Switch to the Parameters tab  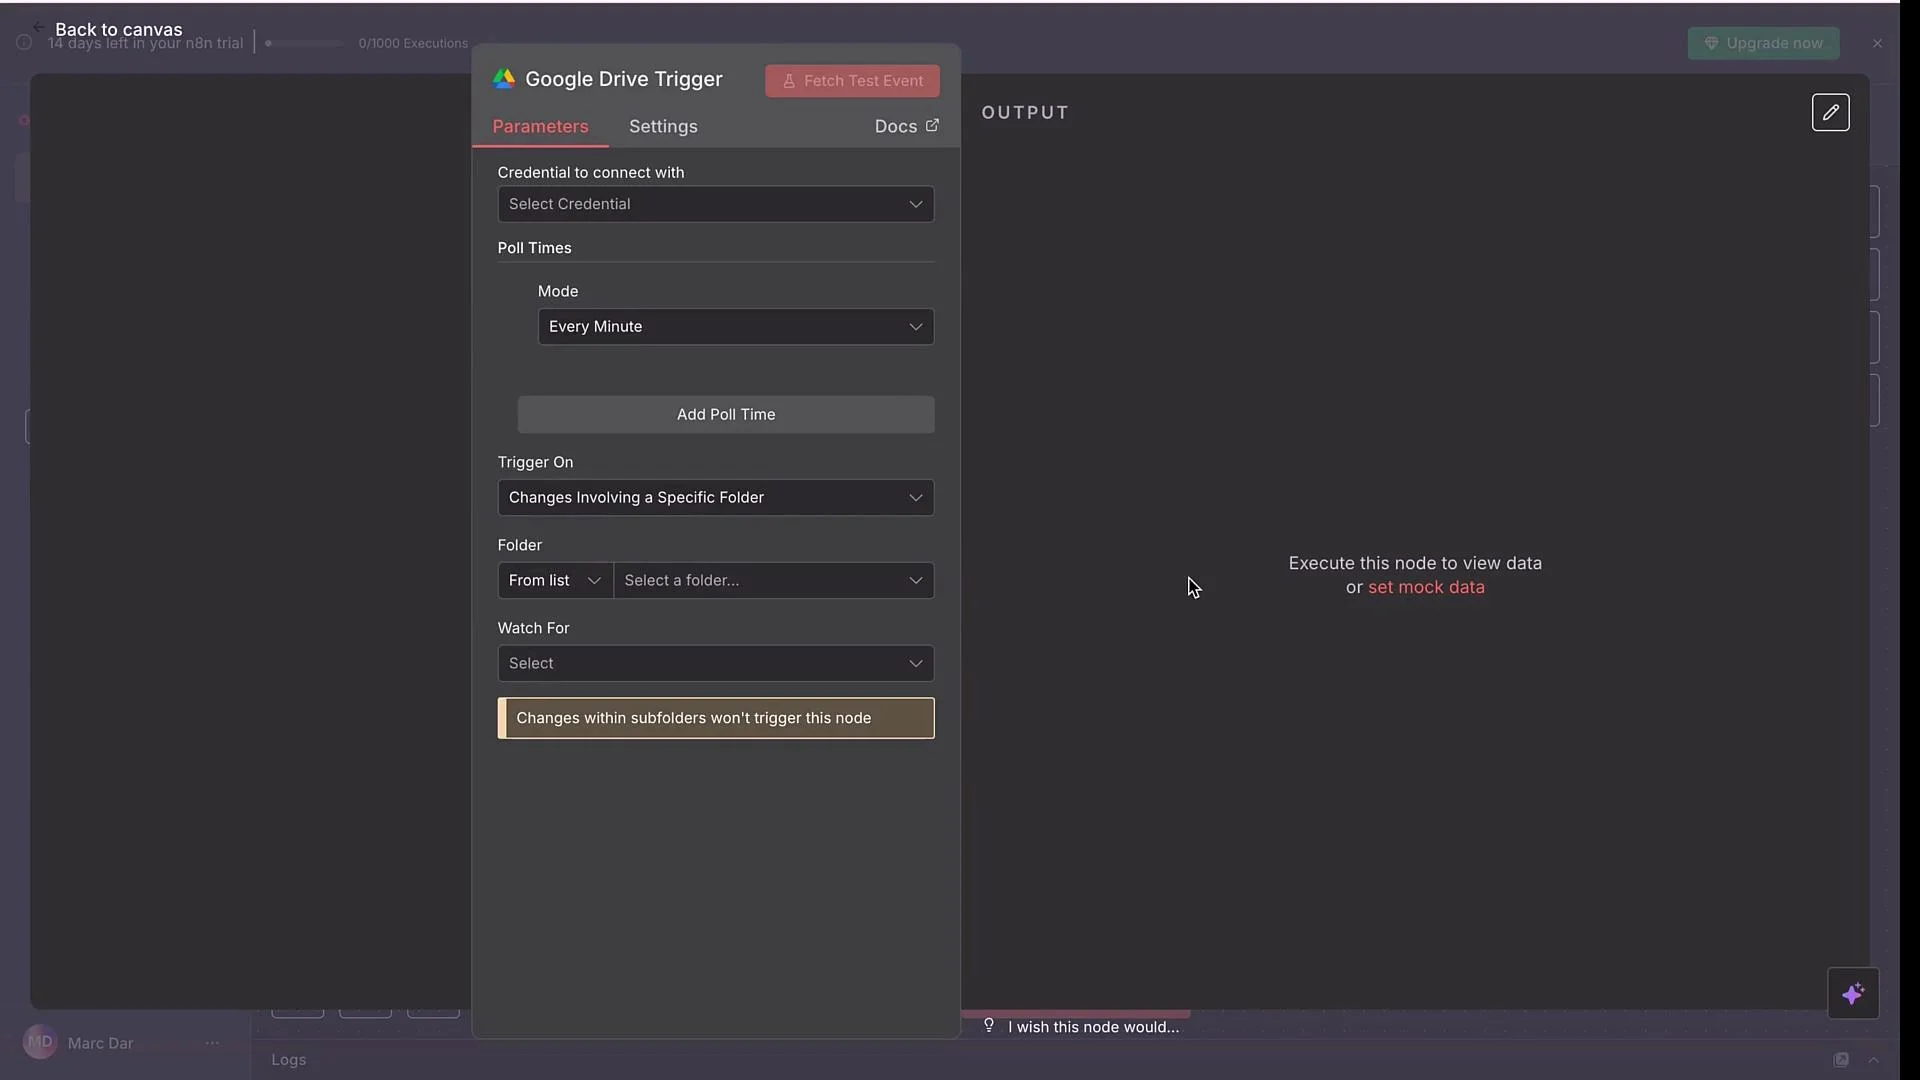540,126
